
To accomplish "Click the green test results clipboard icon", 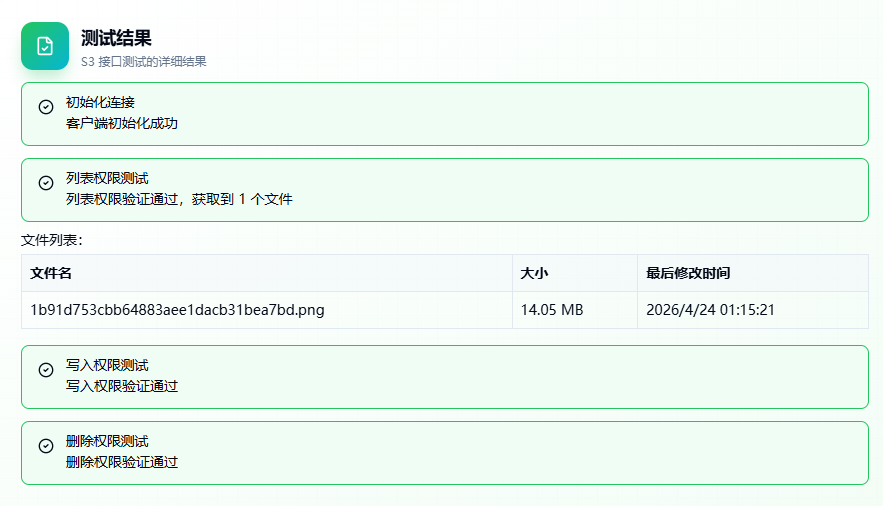I will click(x=45, y=46).
